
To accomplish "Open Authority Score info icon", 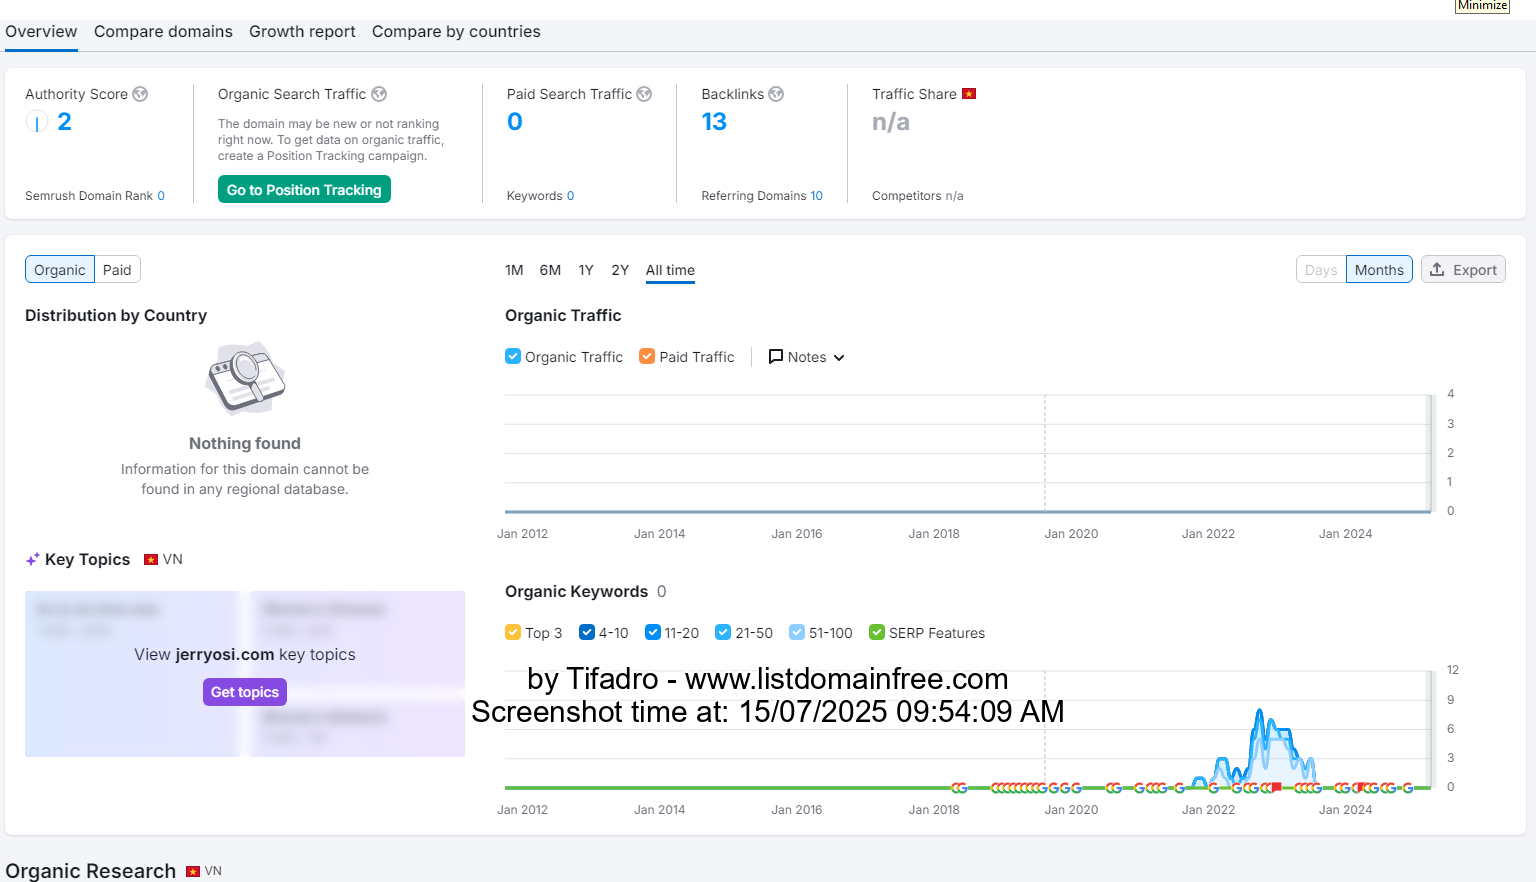I will point(140,94).
